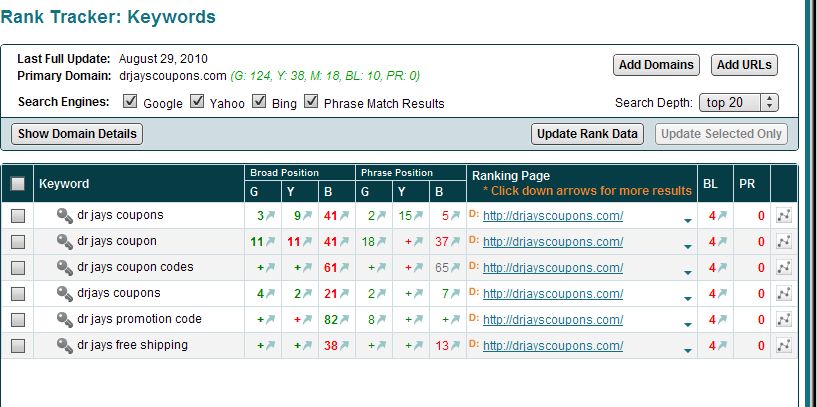Show Domain Details
Image resolution: width=817 pixels, height=407 pixels.
point(77,134)
